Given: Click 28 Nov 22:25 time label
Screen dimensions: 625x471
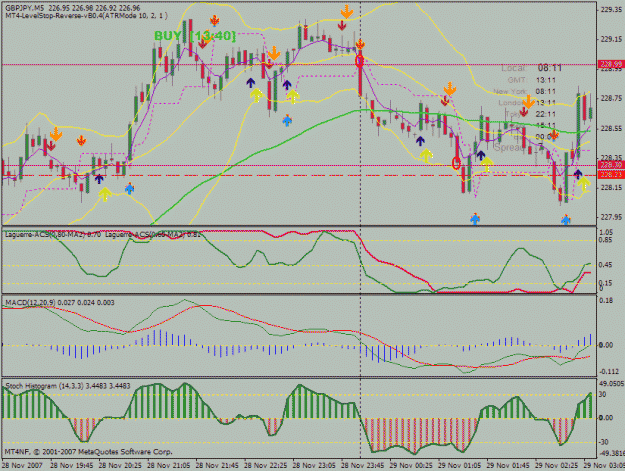Looking at the screenshot, I should [x=265, y=465].
